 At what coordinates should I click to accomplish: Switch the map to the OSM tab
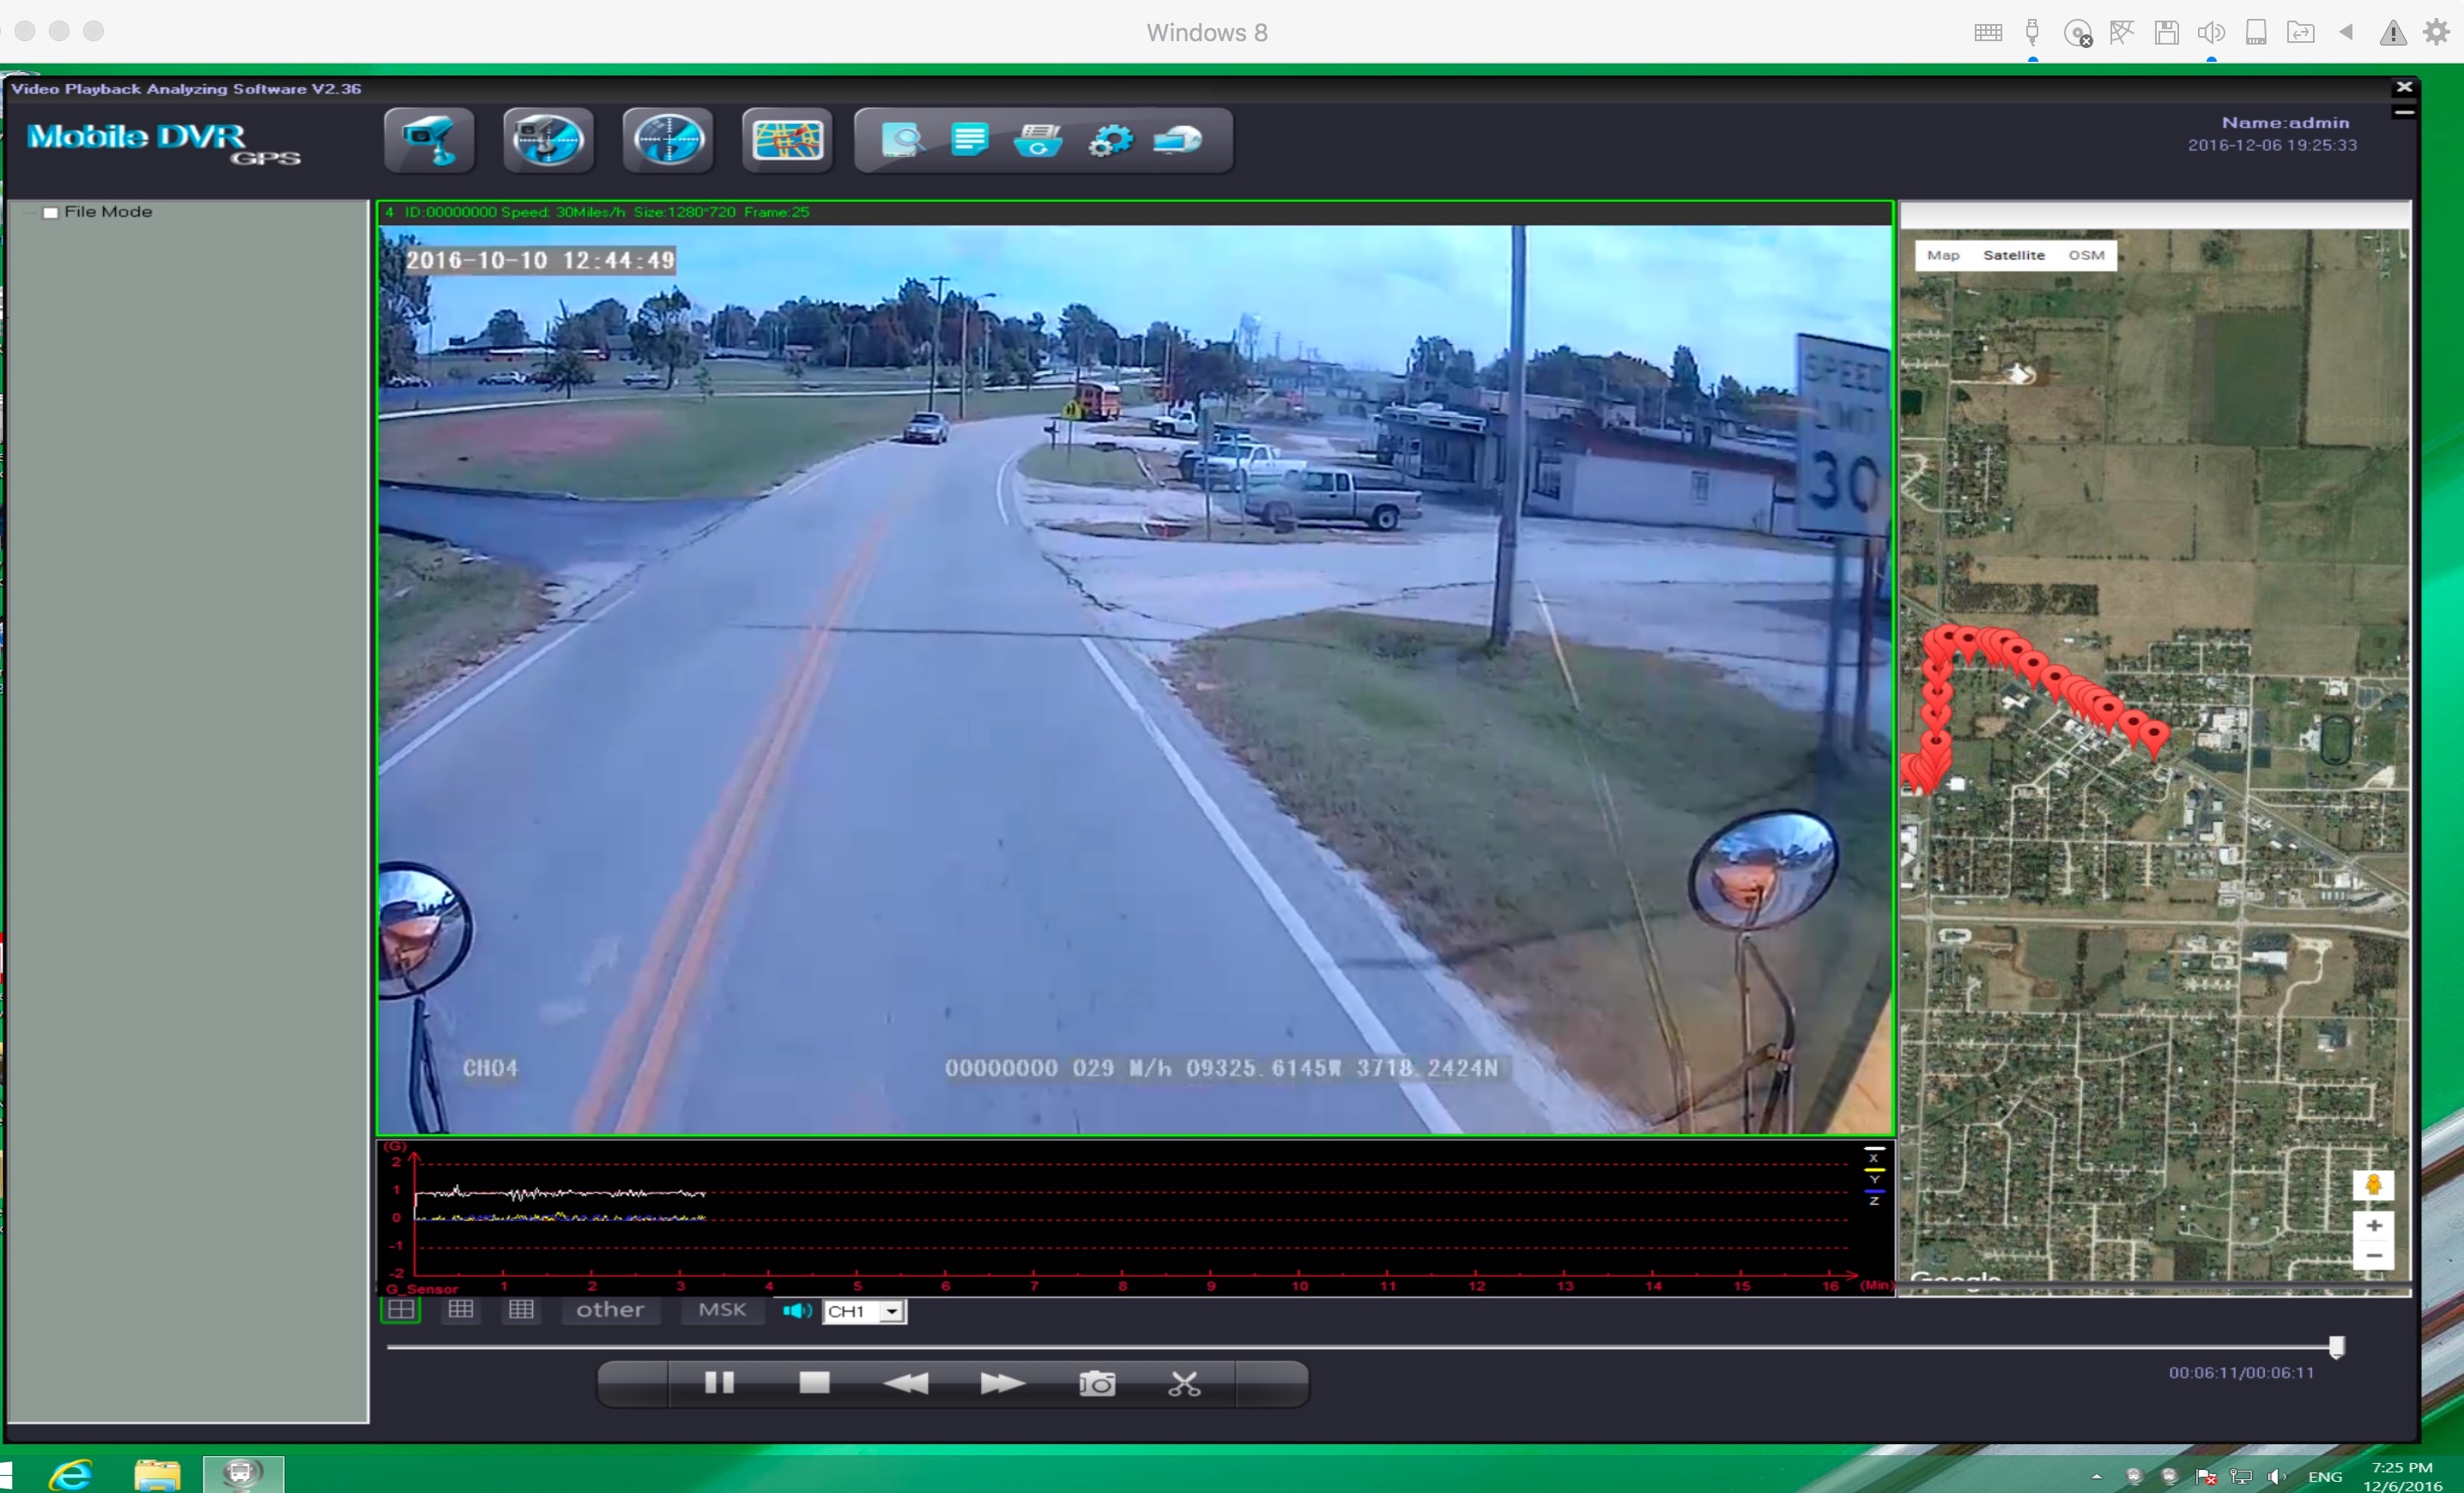coord(2086,255)
